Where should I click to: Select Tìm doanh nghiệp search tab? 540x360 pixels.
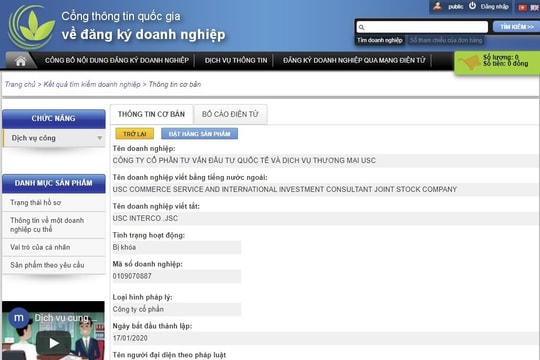click(380, 40)
